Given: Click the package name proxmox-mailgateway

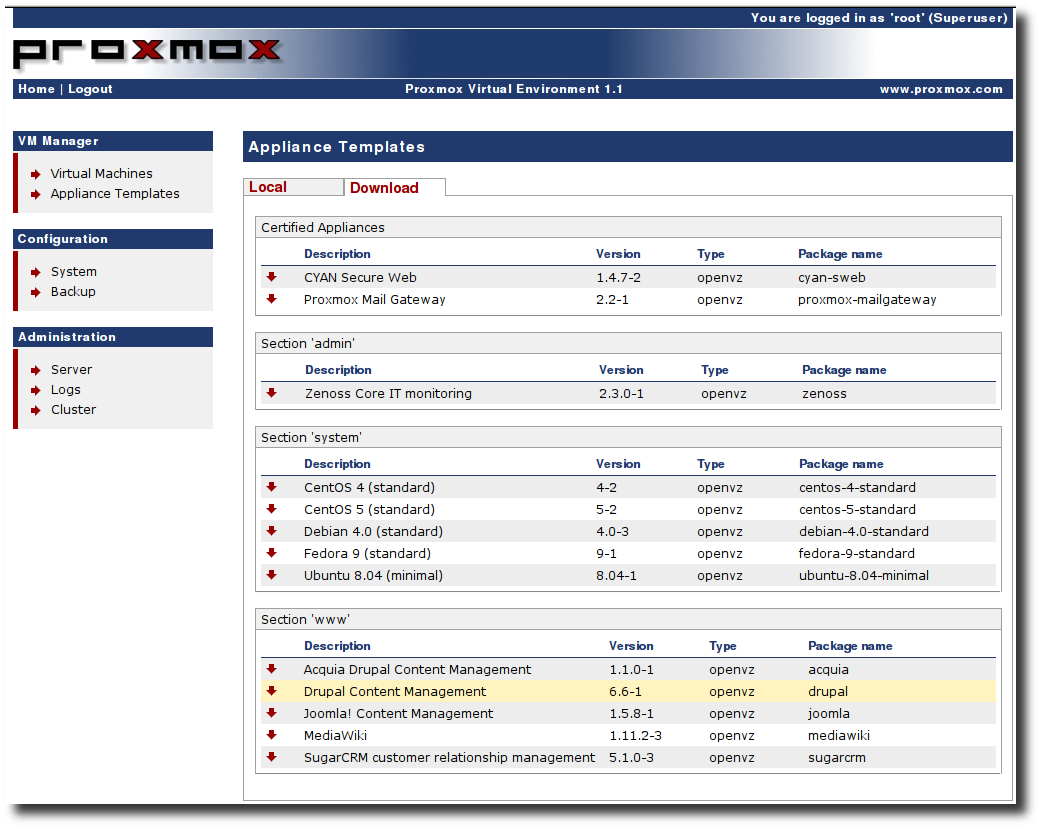Looking at the screenshot, I should (x=867, y=299).
